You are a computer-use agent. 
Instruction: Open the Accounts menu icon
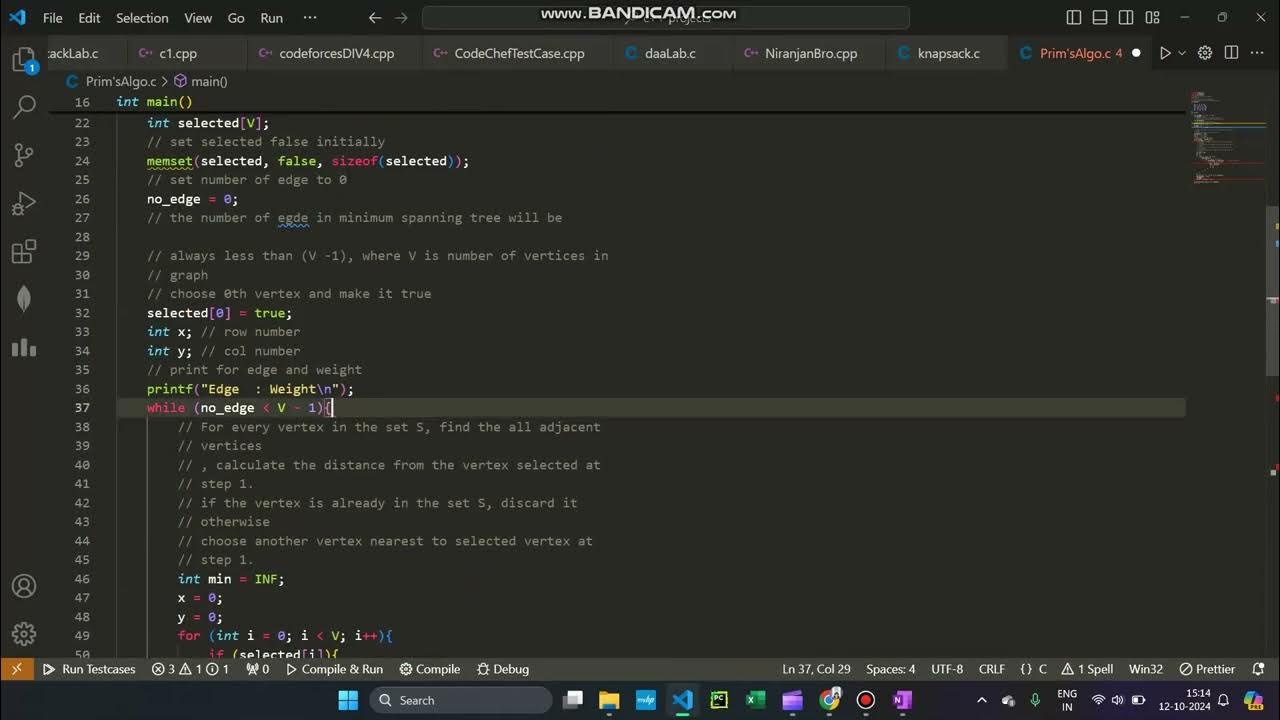(x=24, y=586)
